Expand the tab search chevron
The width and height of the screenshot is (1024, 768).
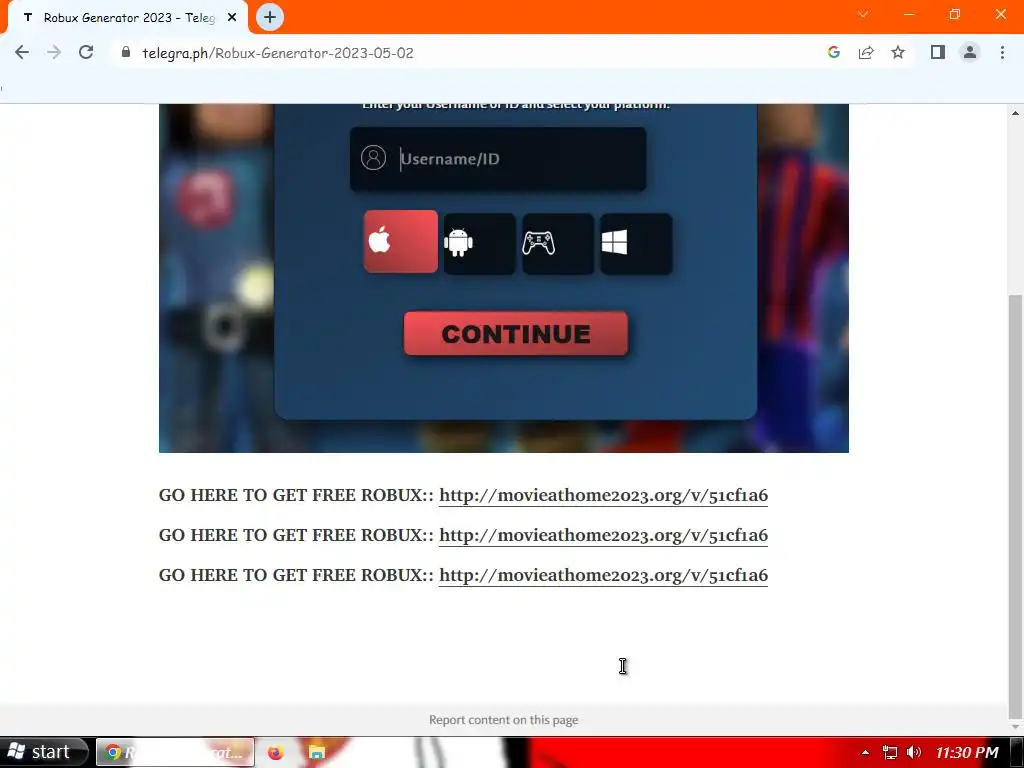tap(863, 14)
